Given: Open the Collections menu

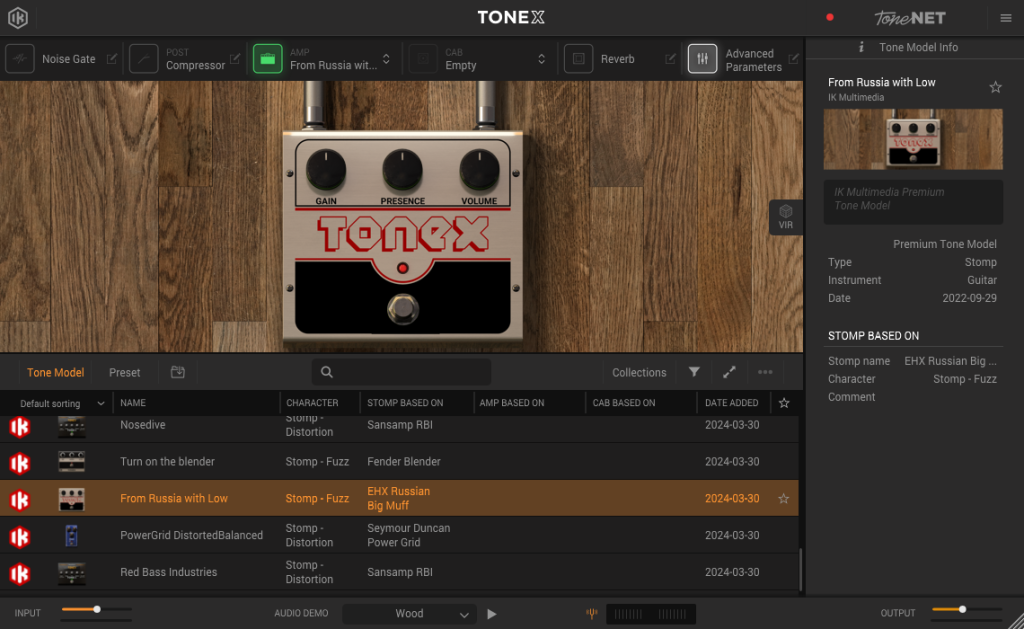Looking at the screenshot, I should [x=639, y=372].
